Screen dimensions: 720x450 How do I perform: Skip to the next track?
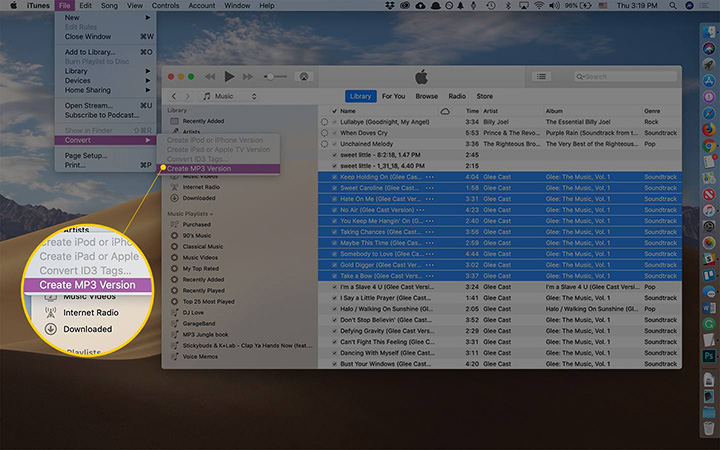click(248, 76)
